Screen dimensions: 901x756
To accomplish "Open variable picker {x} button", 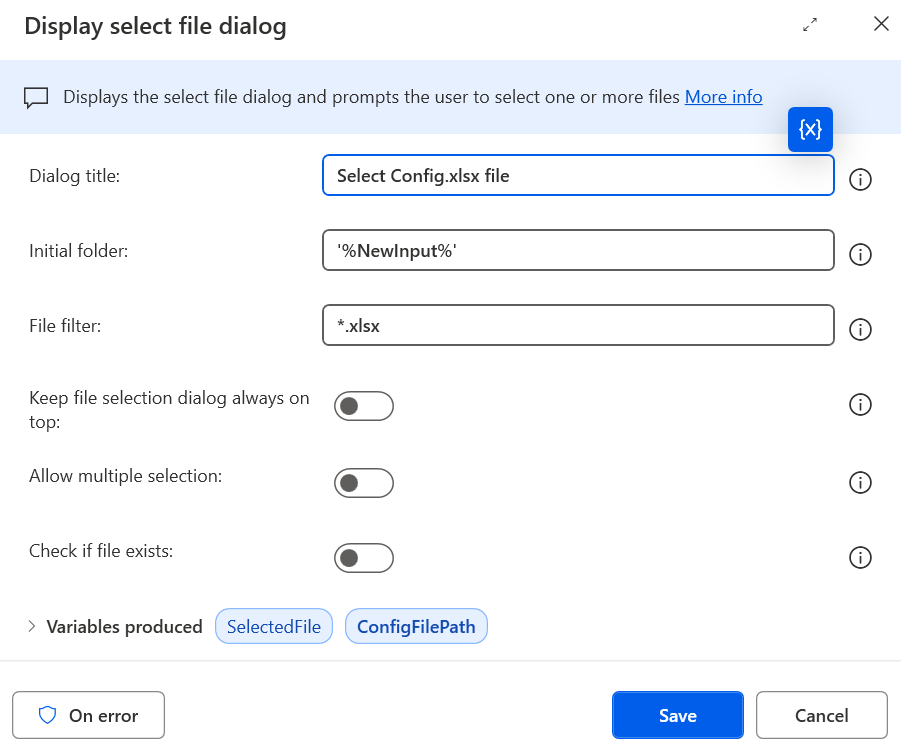I will point(810,129).
